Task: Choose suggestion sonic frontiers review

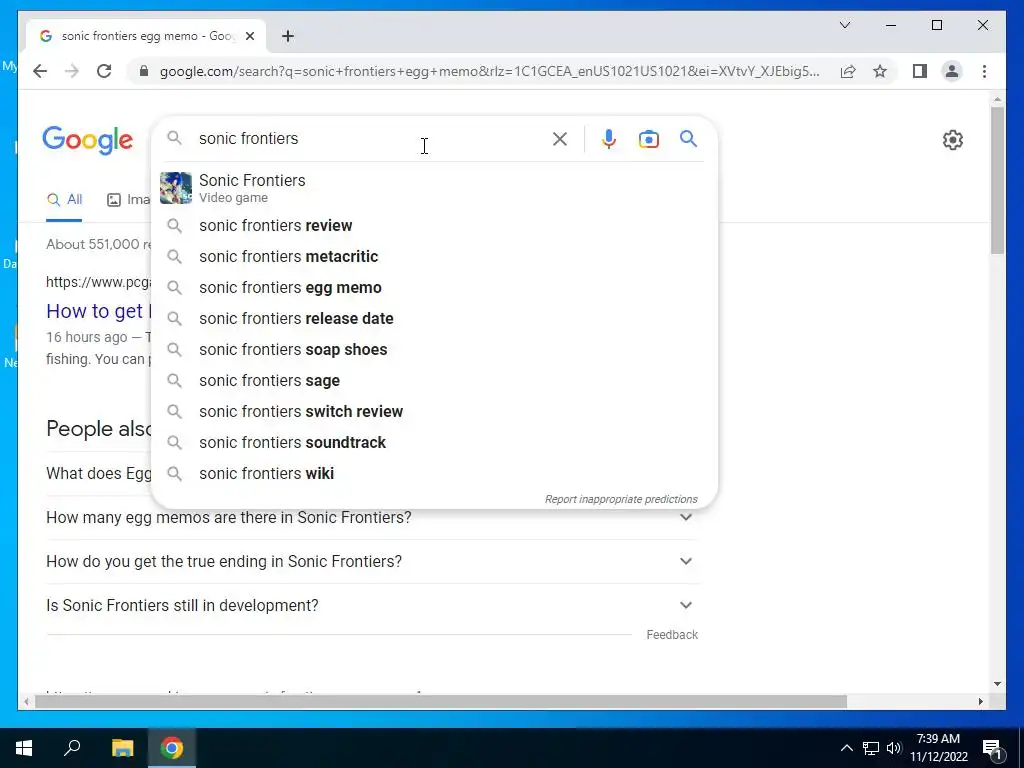Action: [x=434, y=225]
